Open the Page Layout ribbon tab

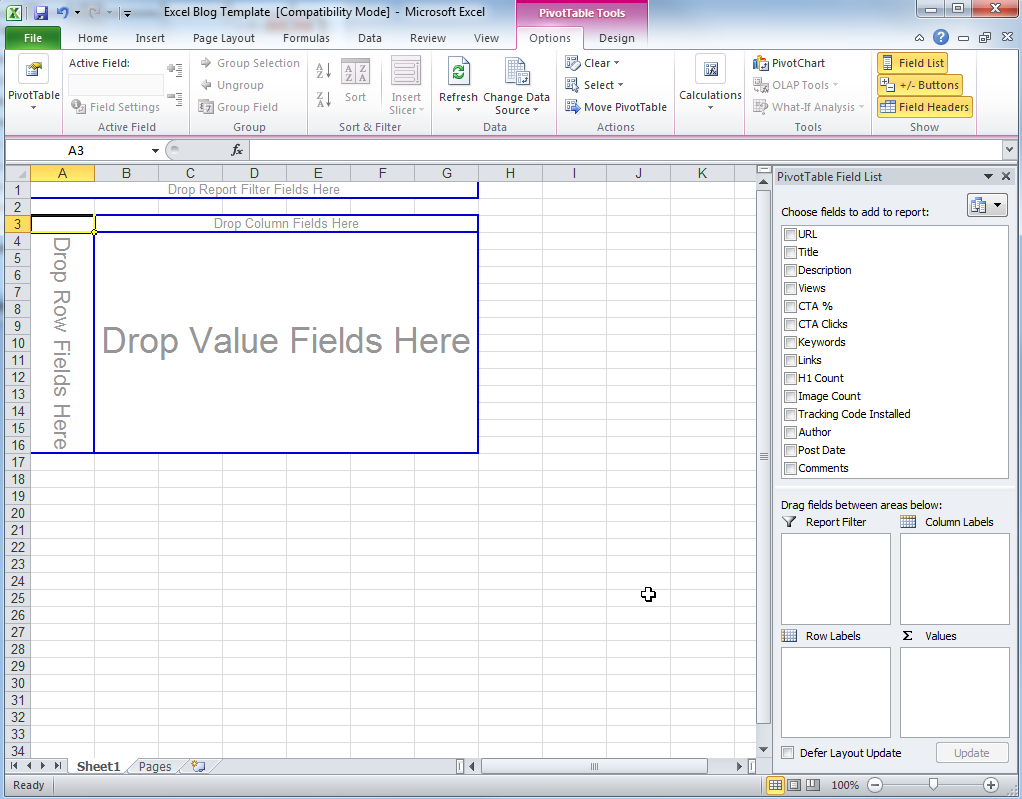pyautogui.click(x=224, y=38)
